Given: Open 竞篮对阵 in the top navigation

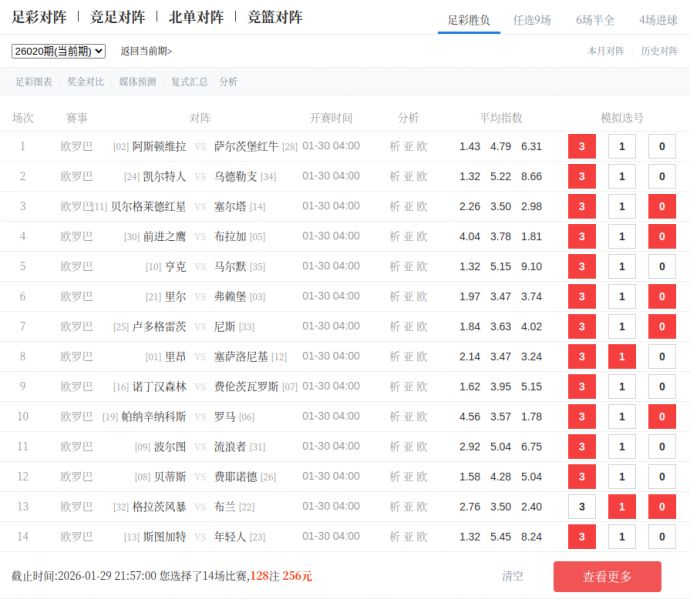Looking at the screenshot, I should pos(275,17).
